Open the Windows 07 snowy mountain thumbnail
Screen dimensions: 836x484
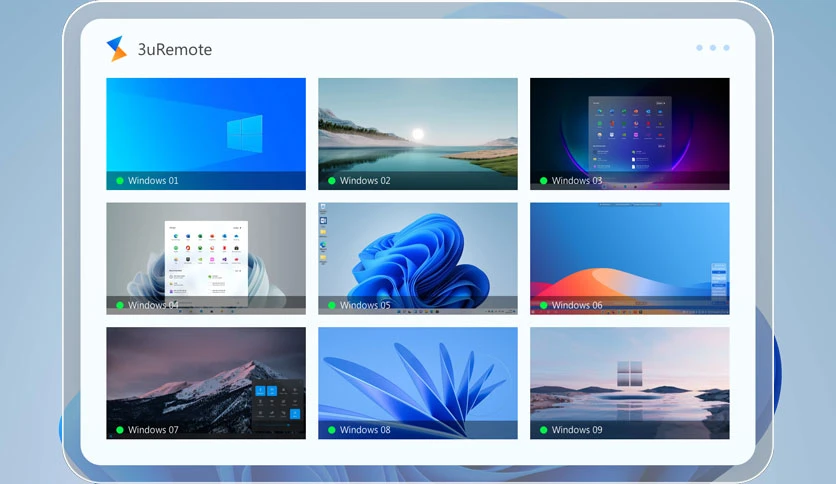[206, 383]
